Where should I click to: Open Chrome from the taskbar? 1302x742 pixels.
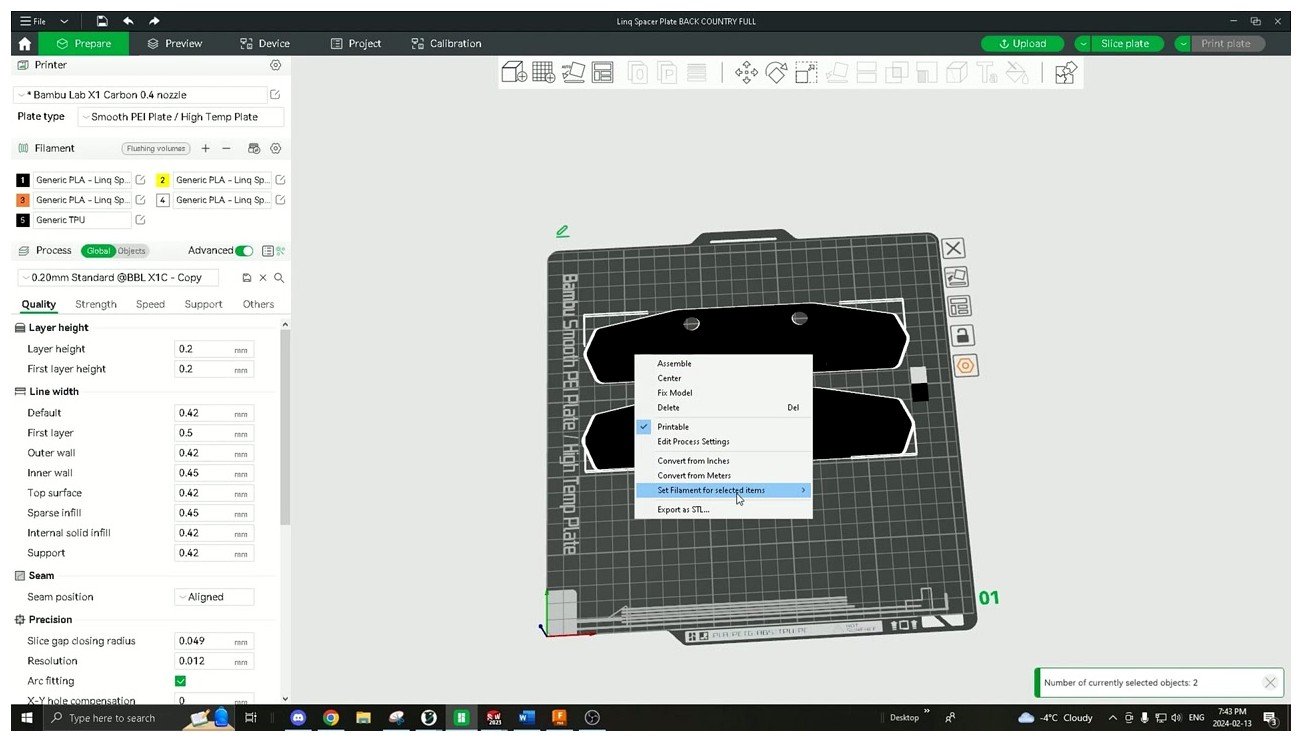pos(331,718)
